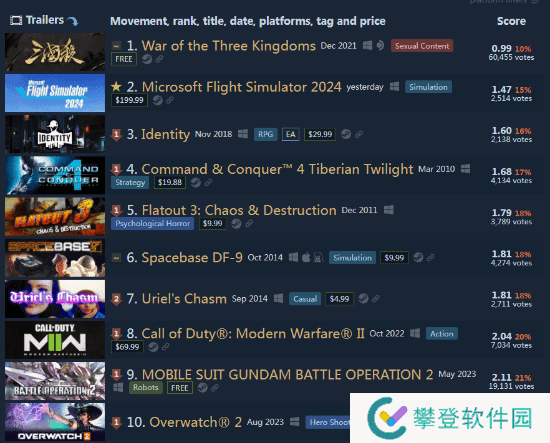Open Uriel's Chasm trailer thumbnail
Viewport: 550px width, 443px height.
pyautogui.click(x=55, y=299)
